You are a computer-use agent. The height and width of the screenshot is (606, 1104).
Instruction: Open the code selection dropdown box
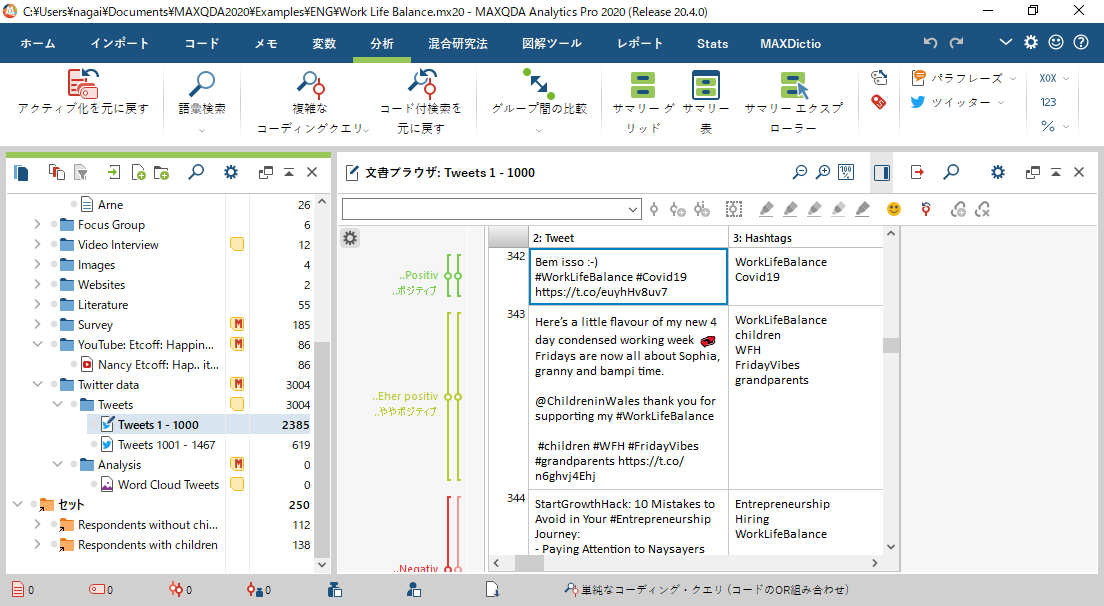491,209
